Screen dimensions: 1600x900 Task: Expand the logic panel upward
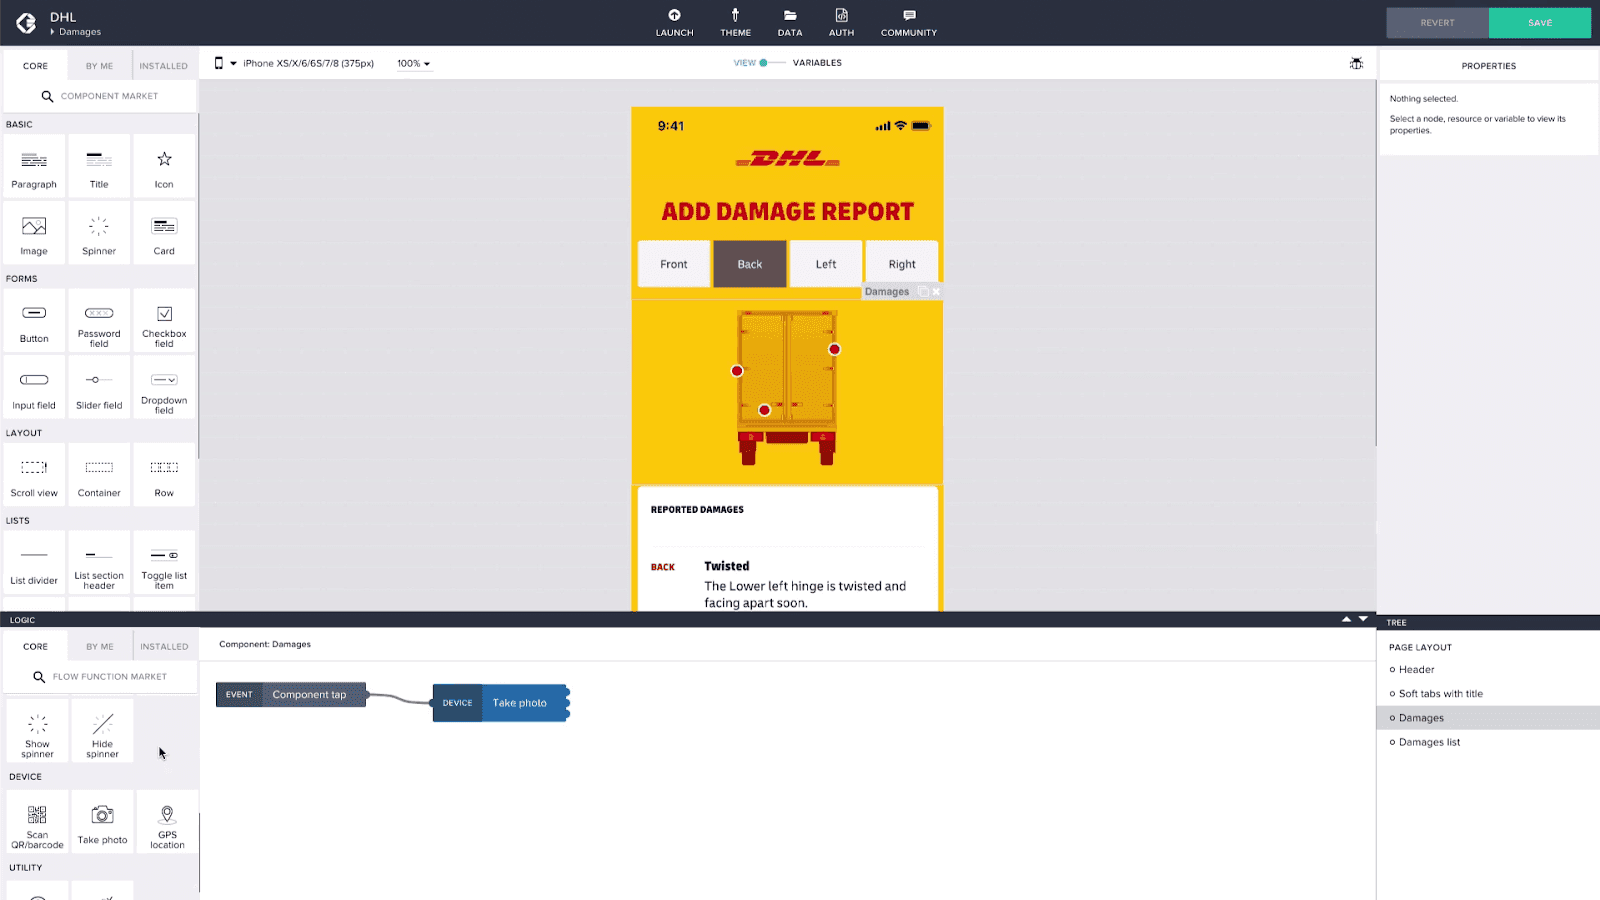[1346, 619]
